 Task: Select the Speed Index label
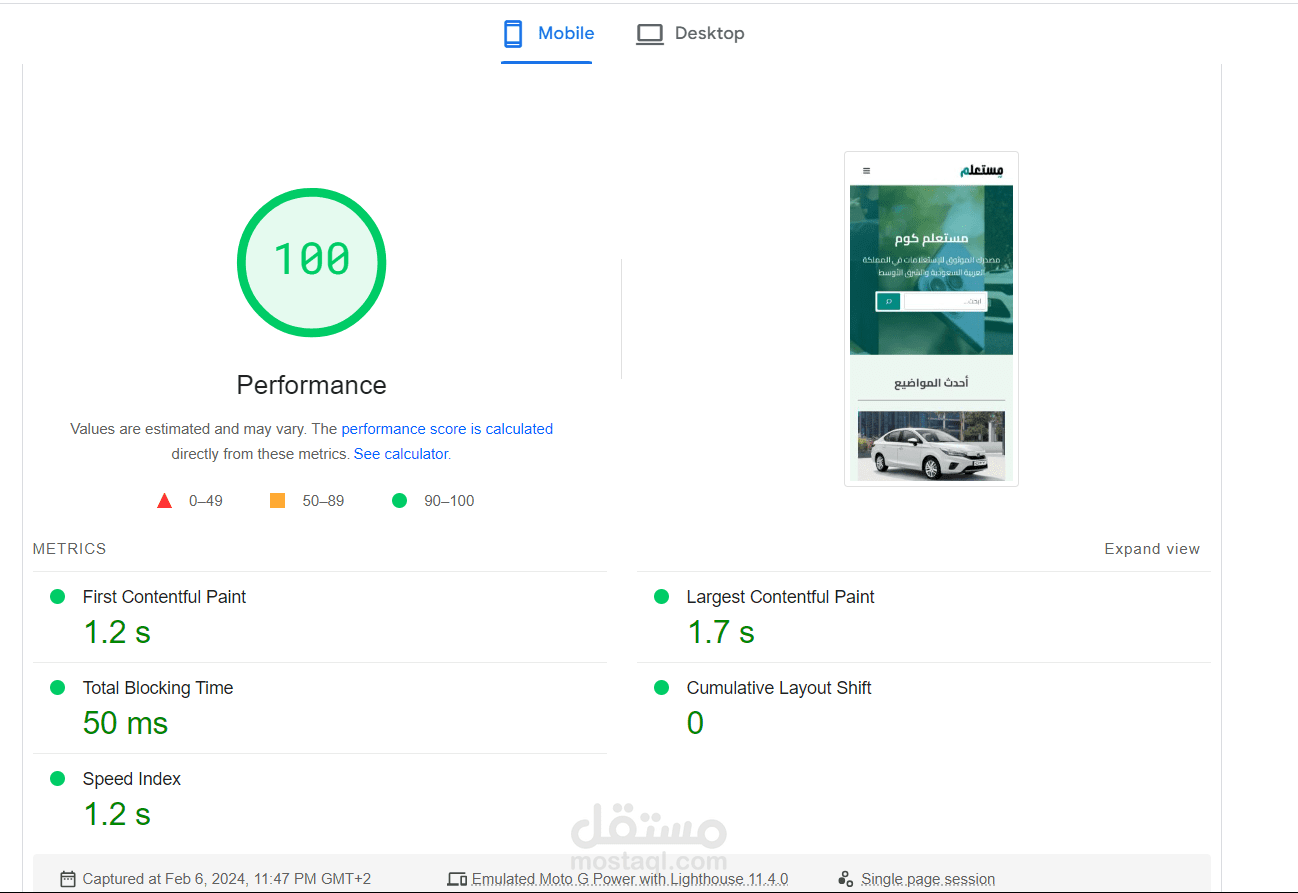click(132, 779)
